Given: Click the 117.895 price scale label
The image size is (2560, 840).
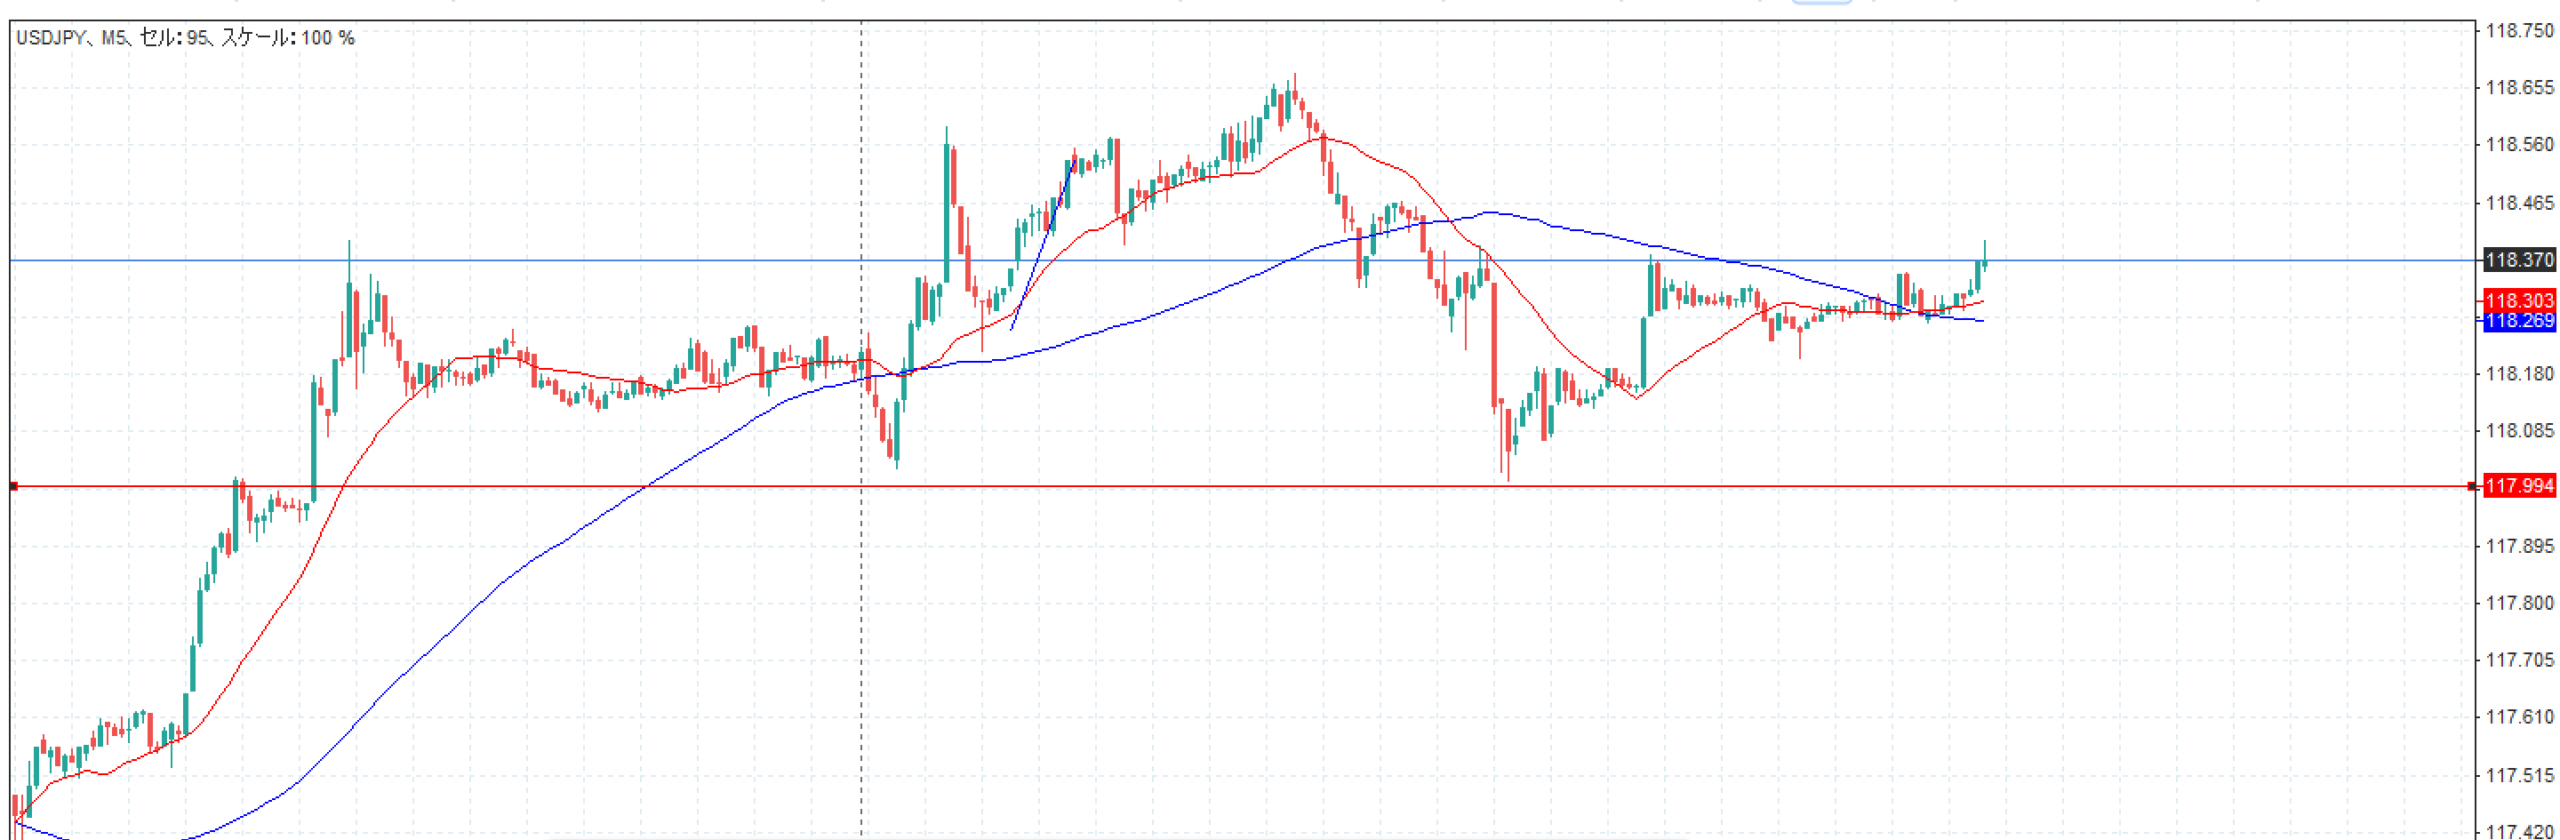Looking at the screenshot, I should [2519, 546].
